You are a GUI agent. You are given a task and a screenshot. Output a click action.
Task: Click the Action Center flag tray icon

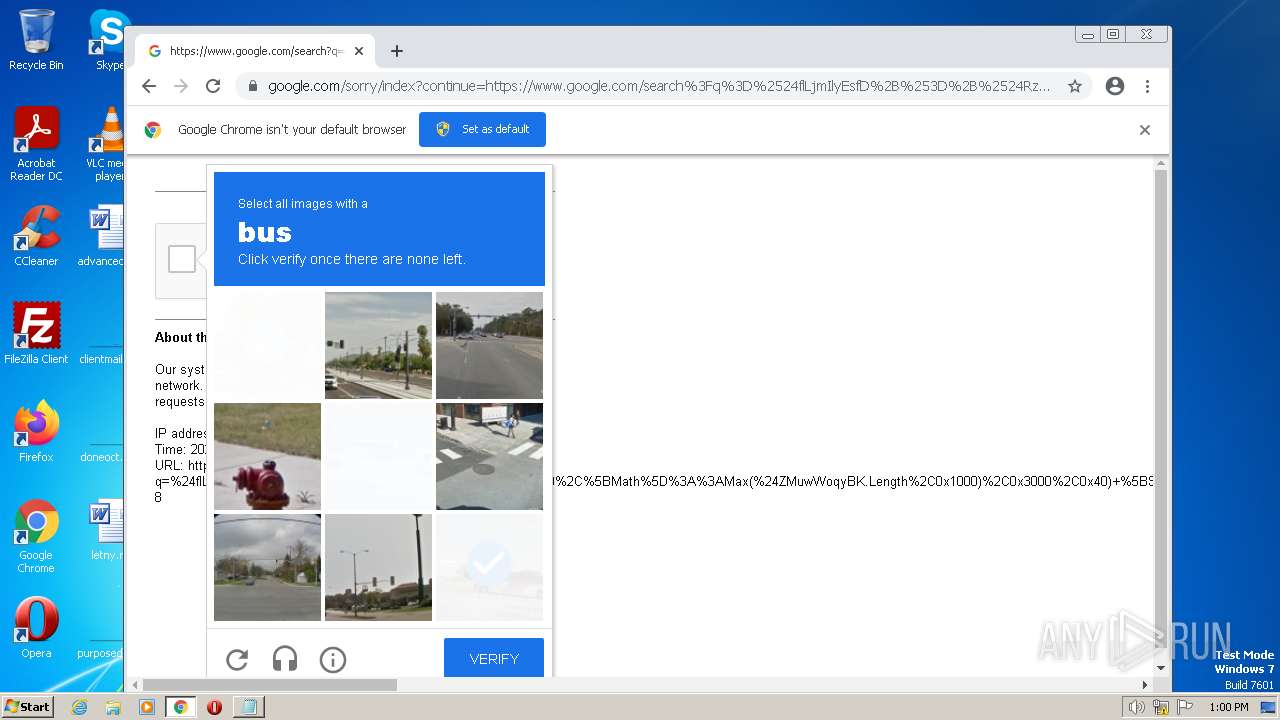coord(1185,707)
